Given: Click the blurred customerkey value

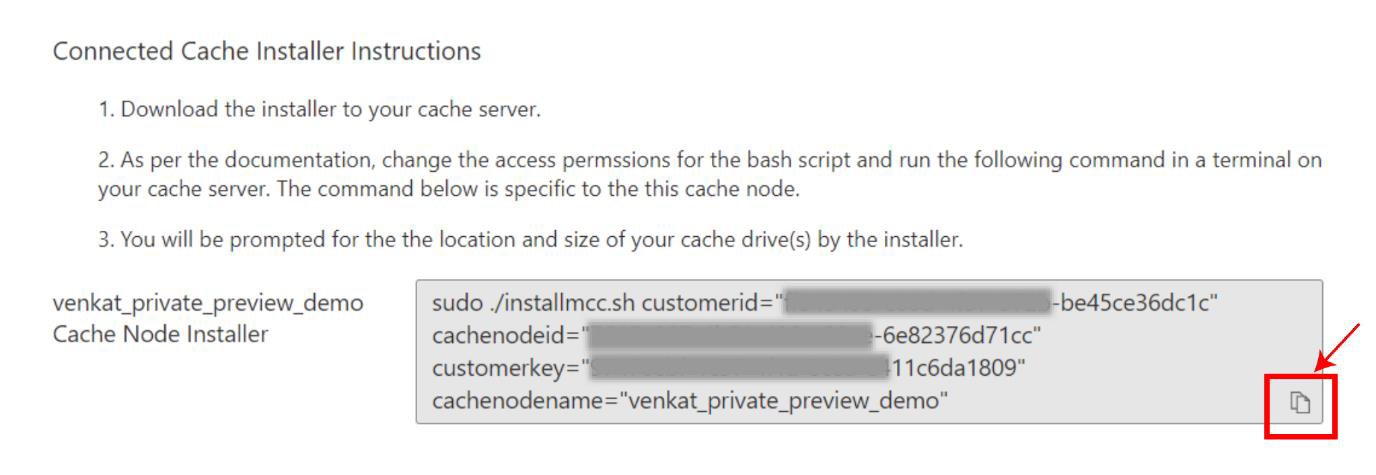Looking at the screenshot, I should click(738, 368).
